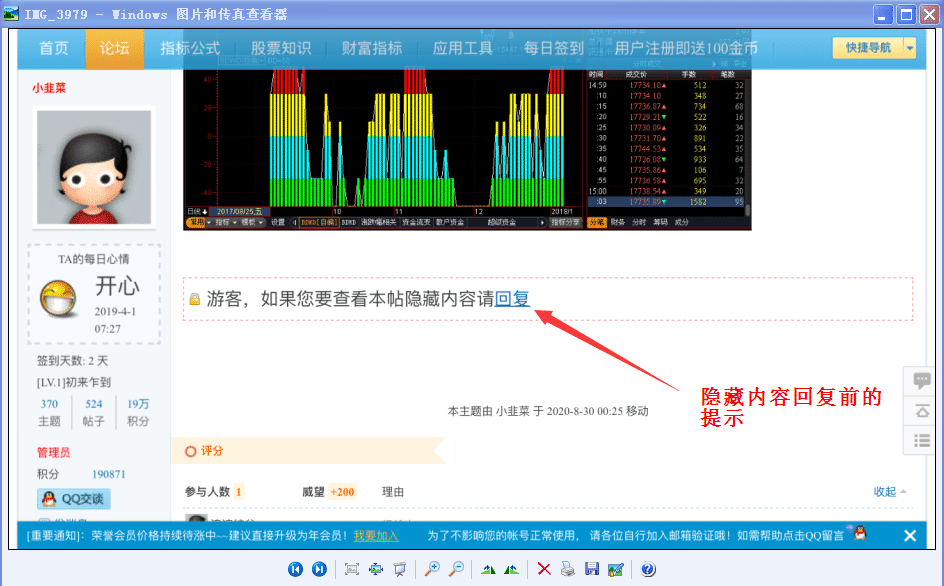Select the Zoom Out magnifier tool
Image resolution: width=944 pixels, height=586 pixels.
[x=457, y=568]
